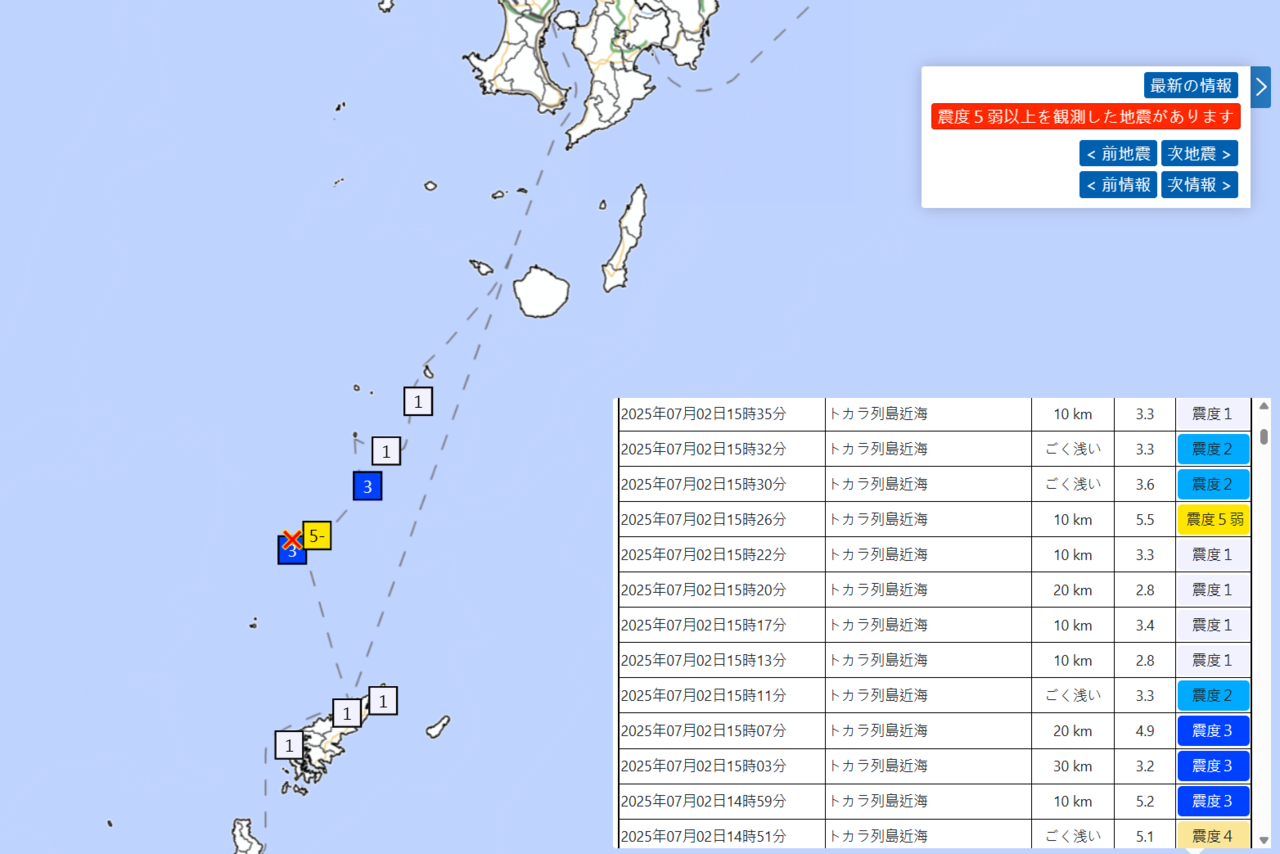Go to next earthquake with 次地震
The height and width of the screenshot is (854, 1280).
click(1199, 153)
